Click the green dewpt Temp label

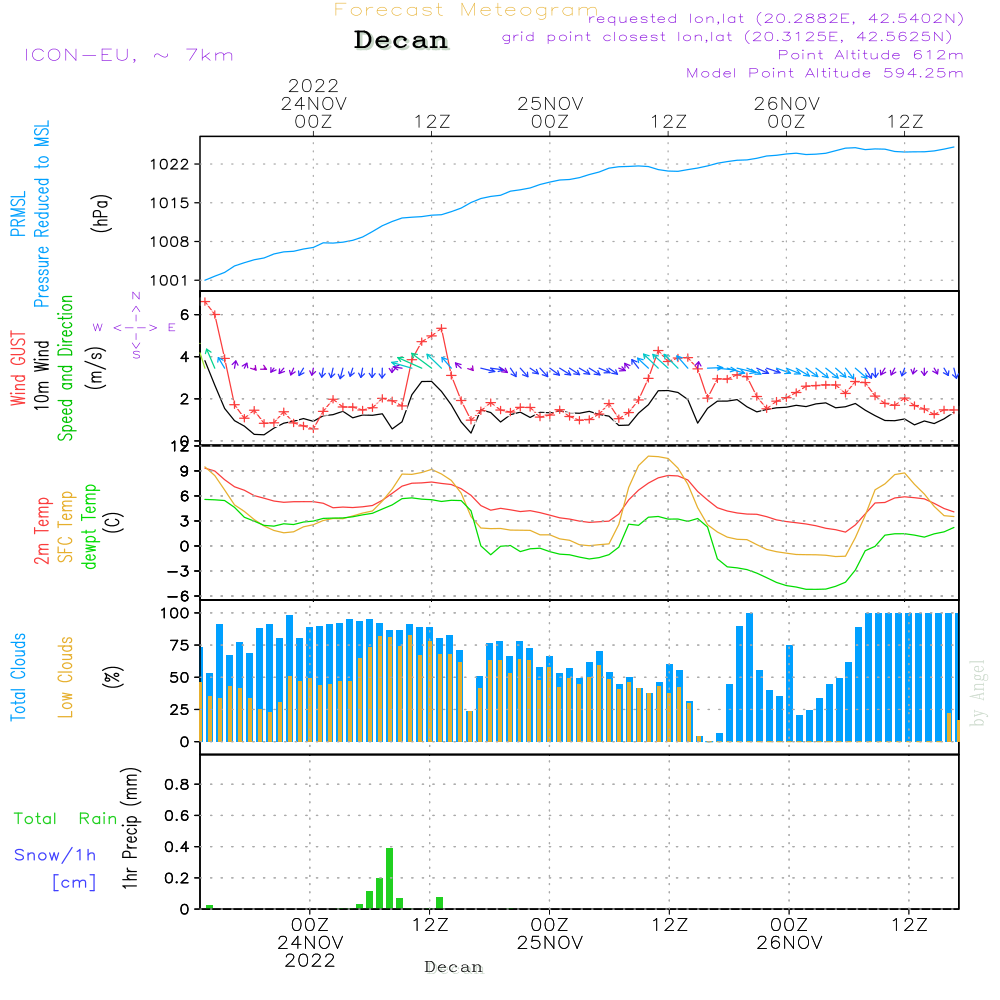90,527
